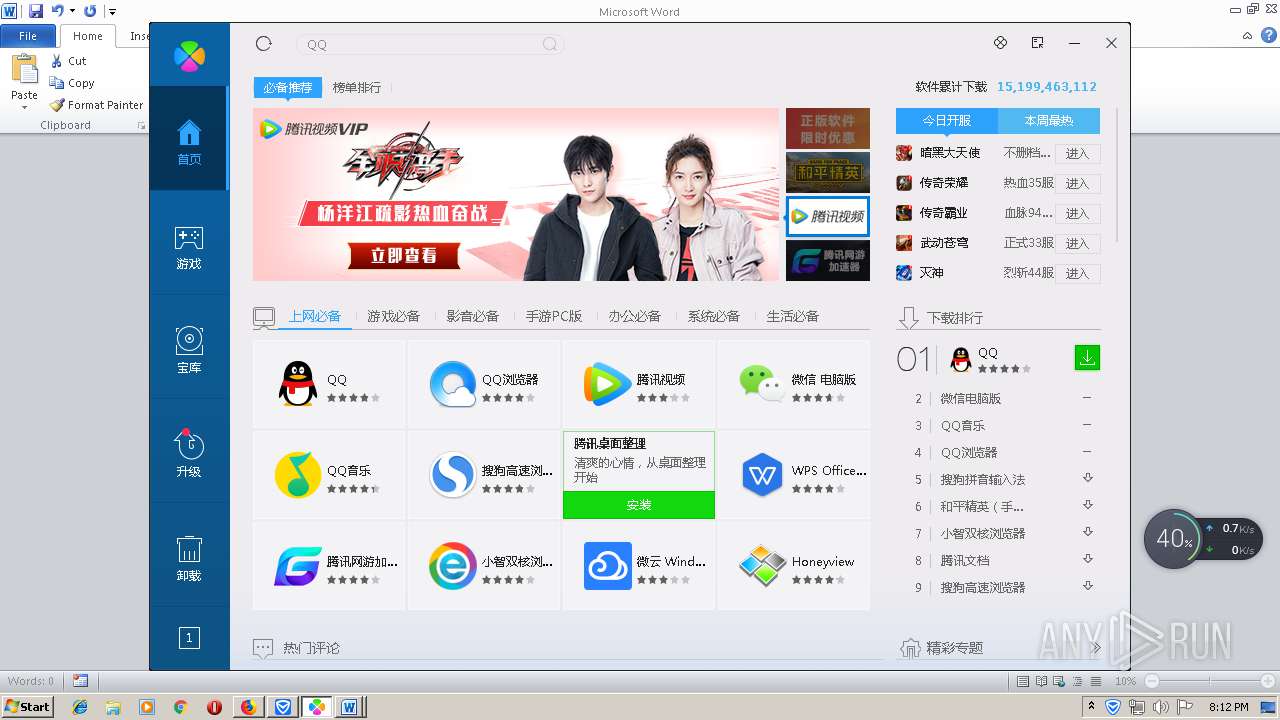This screenshot has width=1280, height=720.
Task: Click 进入 button for 传奇霸业
Action: pyautogui.click(x=1077, y=214)
